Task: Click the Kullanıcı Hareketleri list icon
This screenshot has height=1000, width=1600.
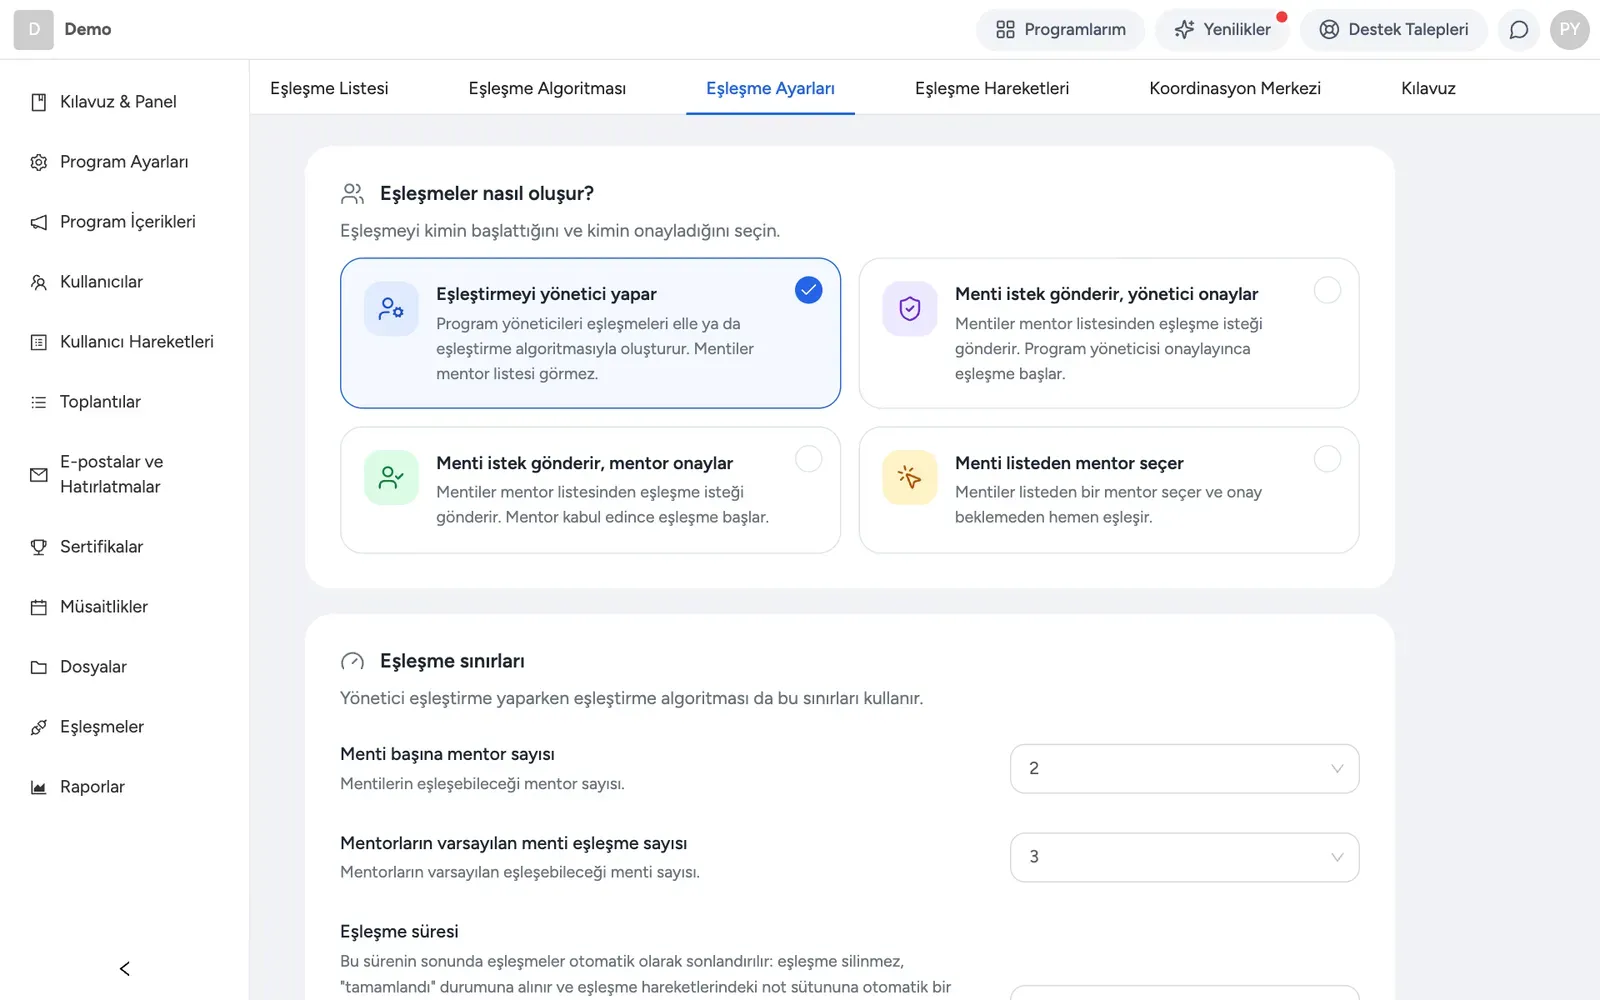Action: click(39, 342)
